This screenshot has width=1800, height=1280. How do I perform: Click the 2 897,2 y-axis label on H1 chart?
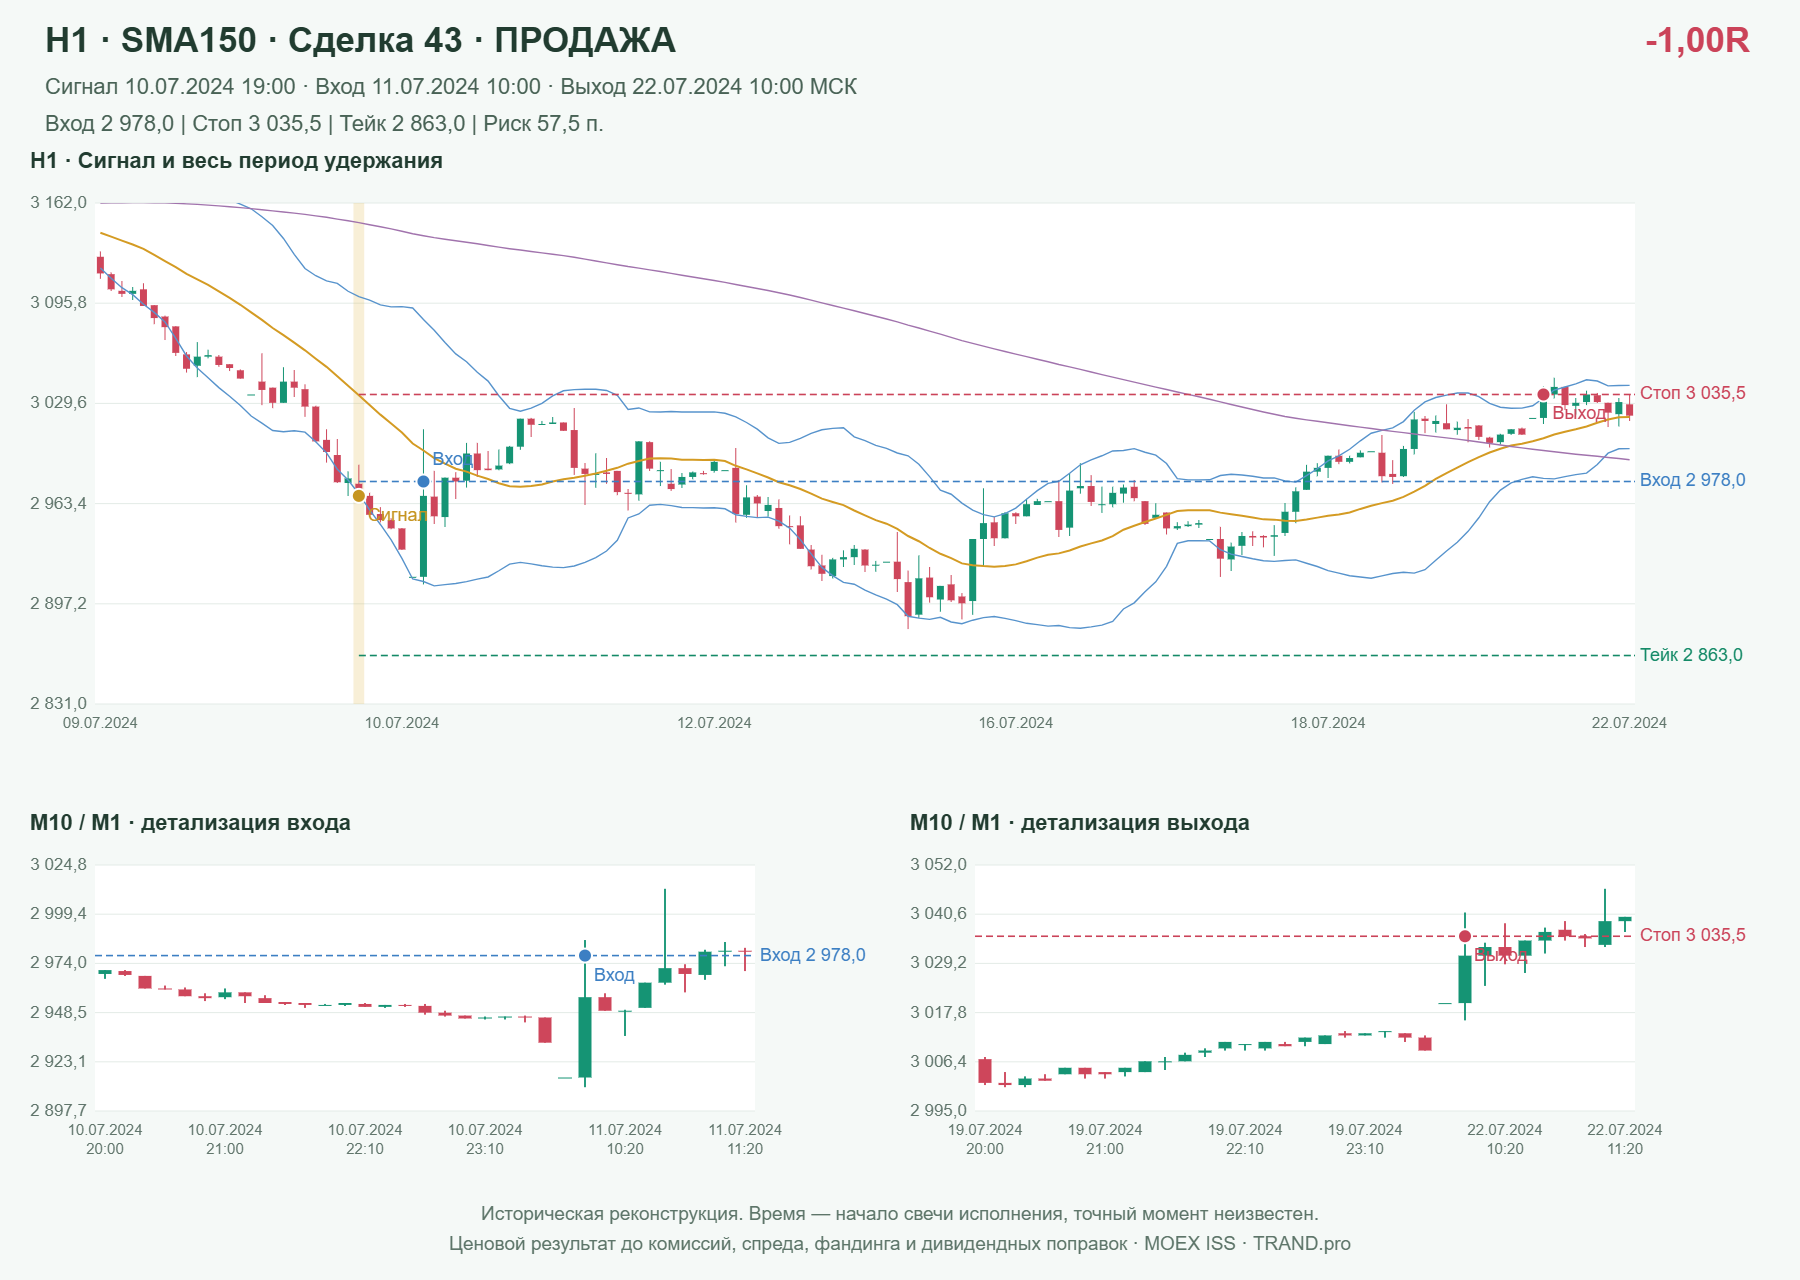(59, 604)
